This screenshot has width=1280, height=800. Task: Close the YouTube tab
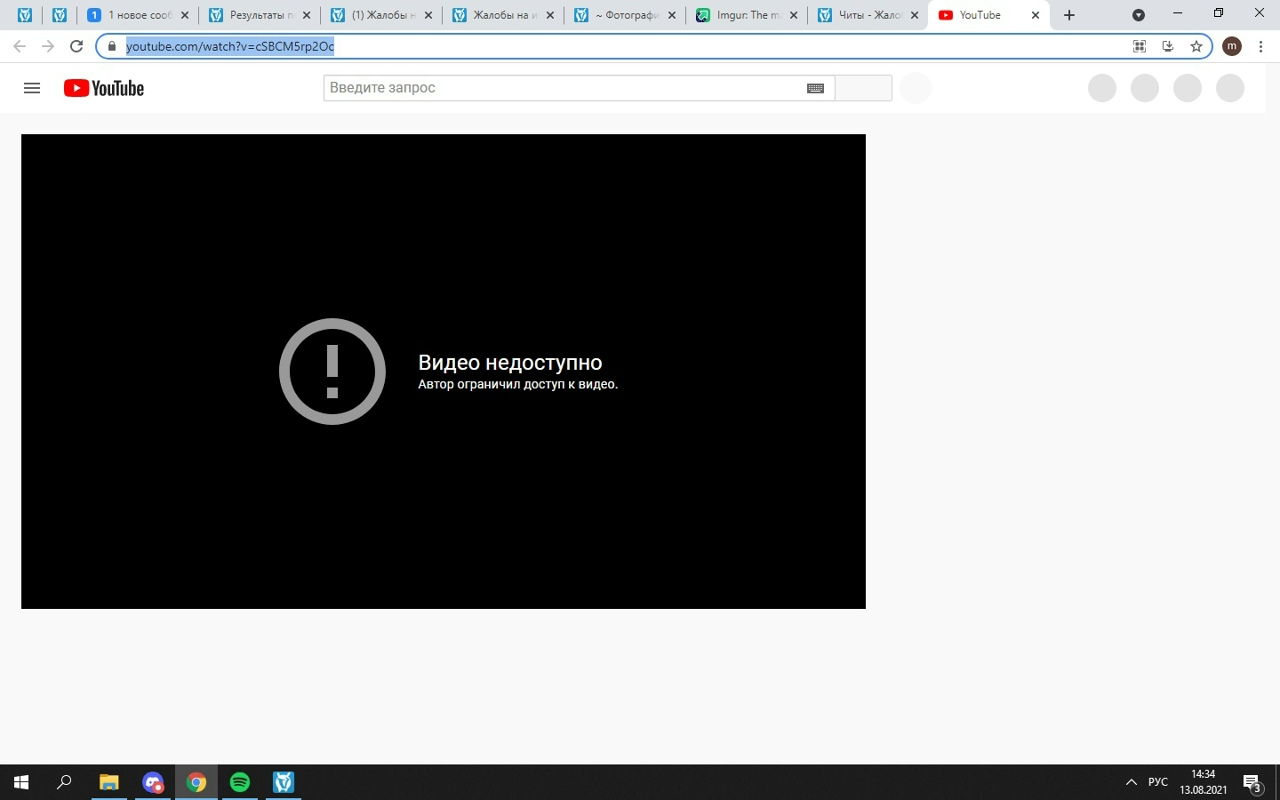tap(1035, 15)
